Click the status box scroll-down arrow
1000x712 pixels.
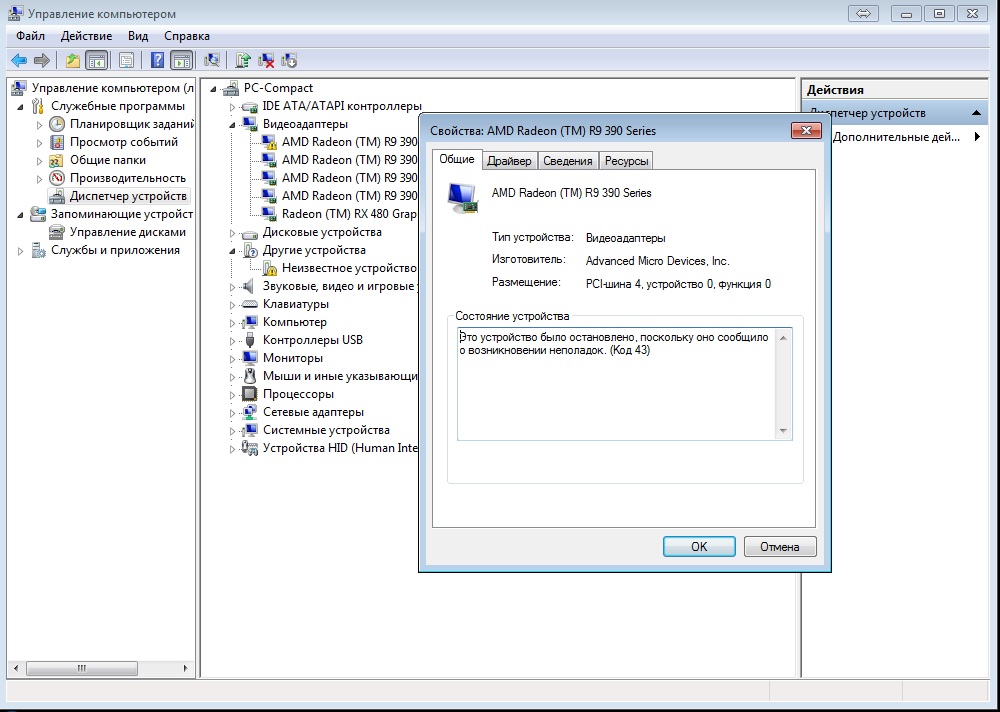783,431
